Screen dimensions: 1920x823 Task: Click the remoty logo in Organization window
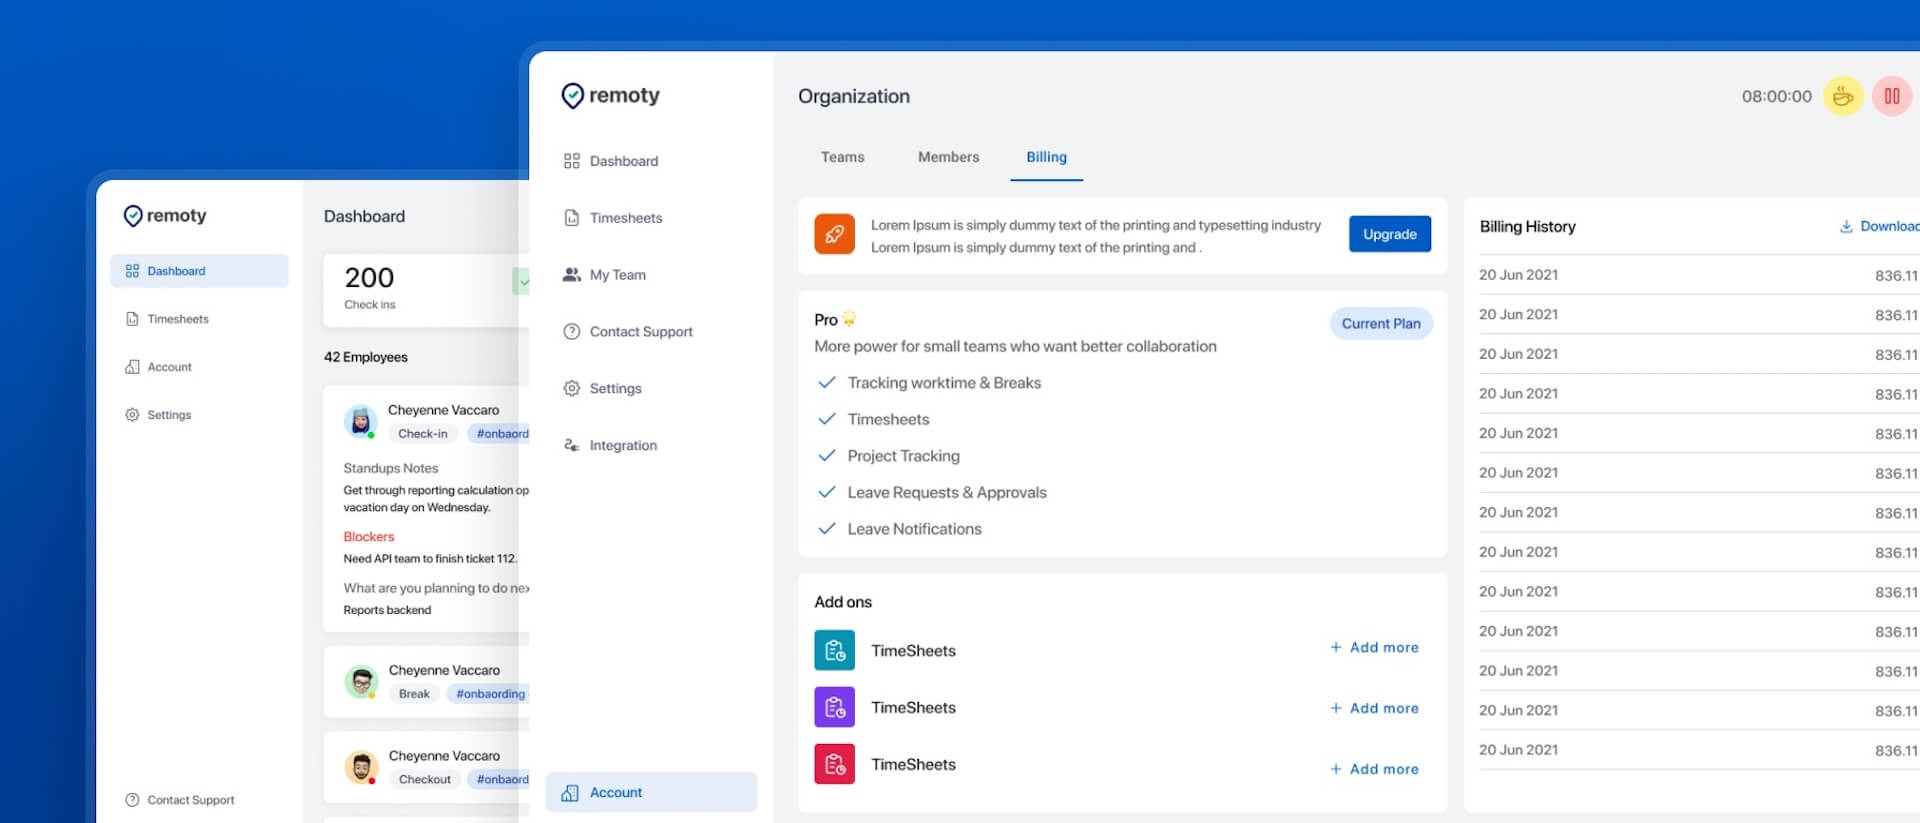(611, 95)
